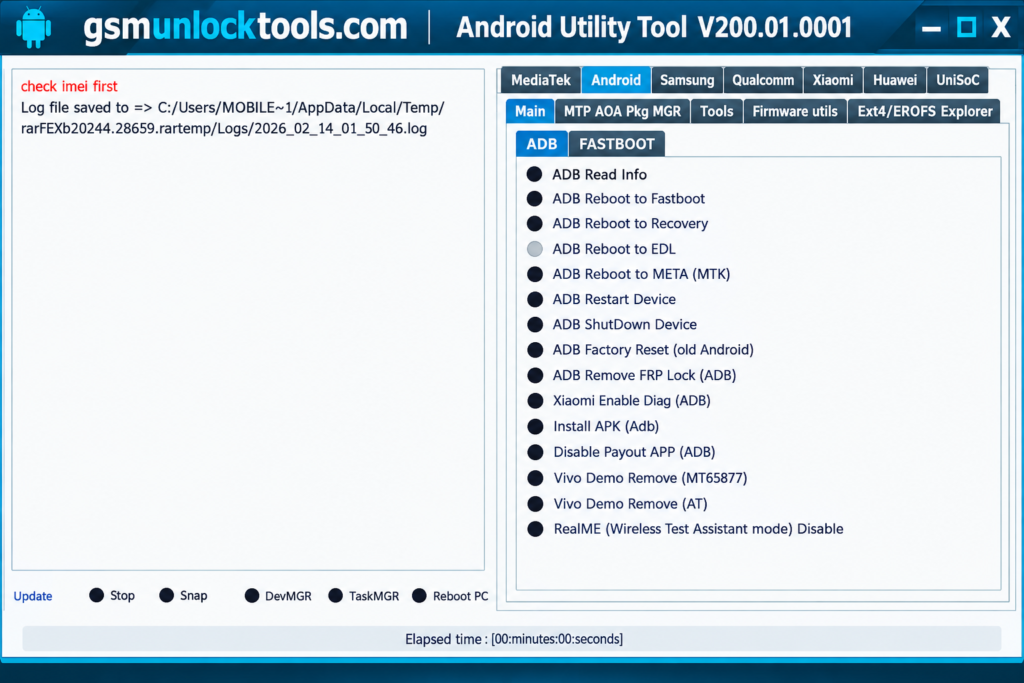
Task: Select the Main sub-tab
Action: click(530, 112)
